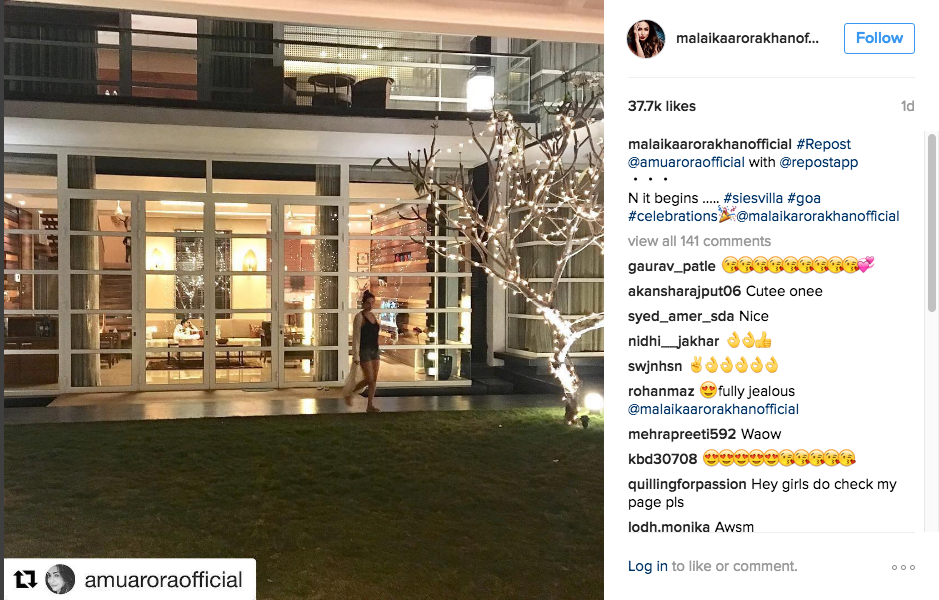Viewport: 939px width, 600px height.
Task: Open the @amuaroraofficial mention in caption
Action: 686,162
